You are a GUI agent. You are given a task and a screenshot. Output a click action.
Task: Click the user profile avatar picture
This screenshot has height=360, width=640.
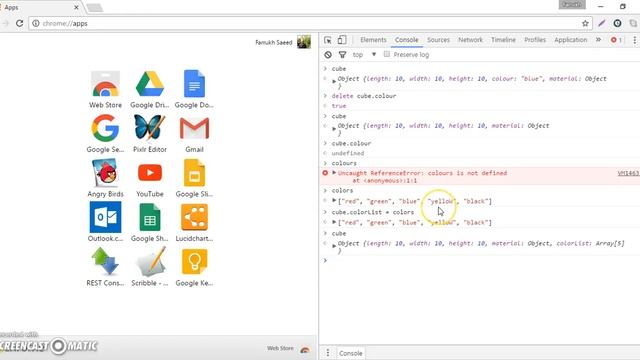click(304, 42)
